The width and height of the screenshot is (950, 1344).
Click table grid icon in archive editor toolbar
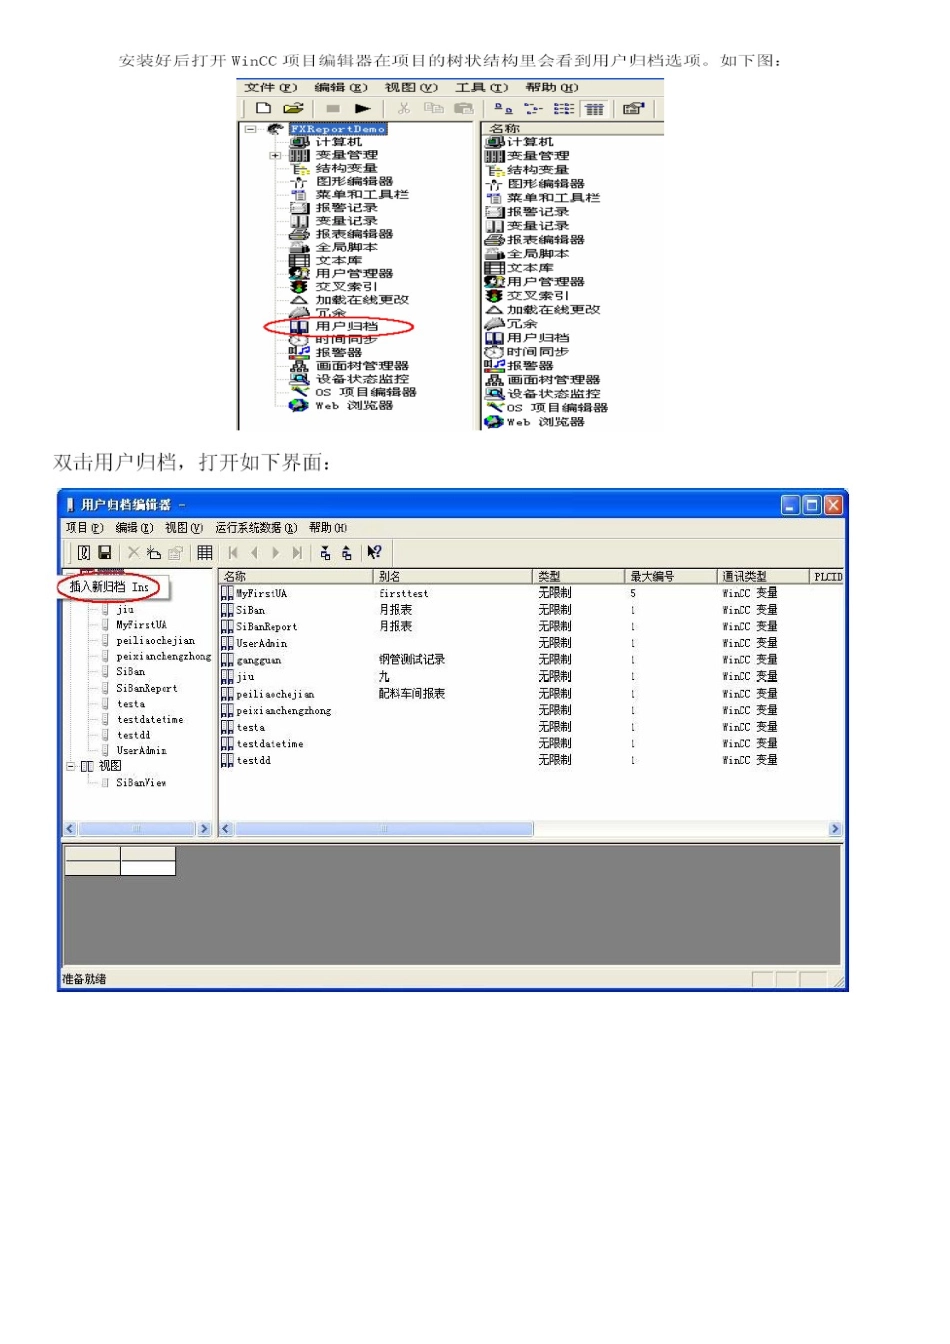205,552
